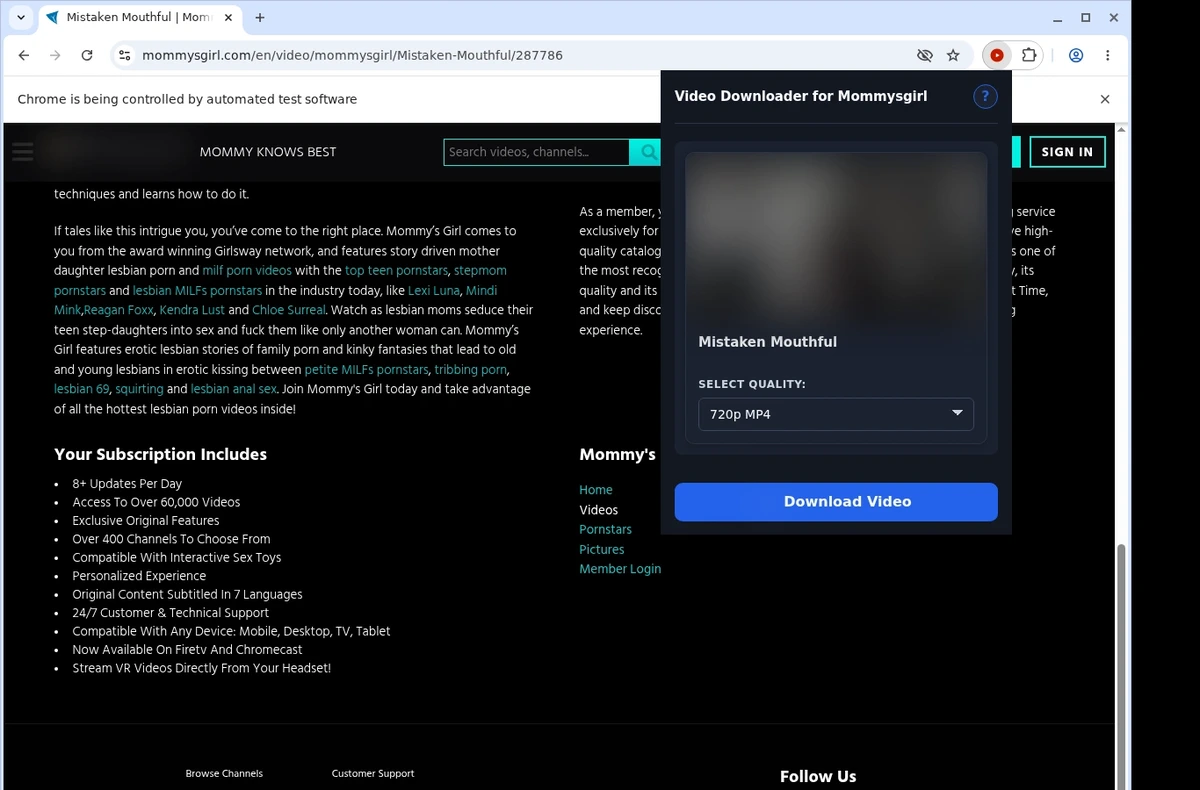1200x790 pixels.
Task: View site information icon in address bar
Action: (124, 56)
